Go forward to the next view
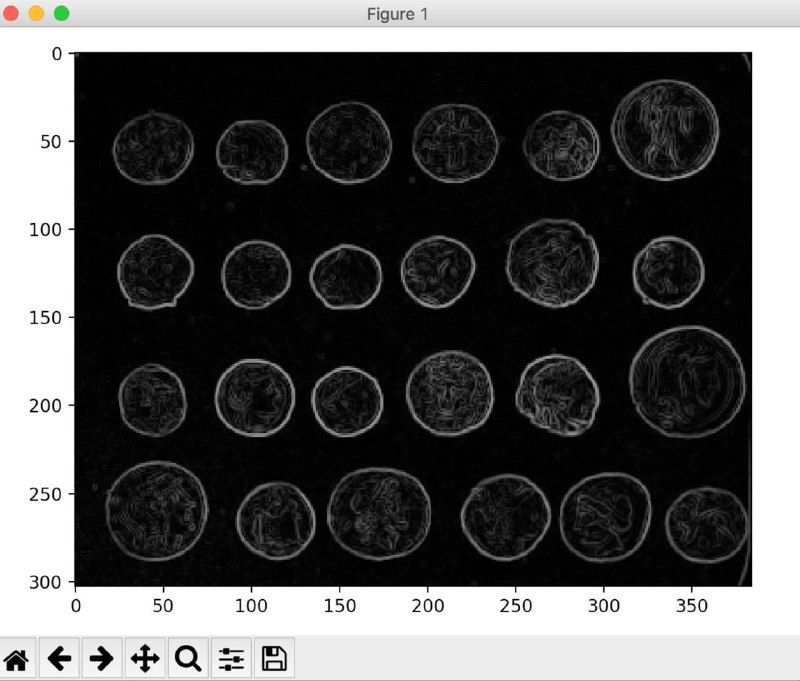Viewport: 800px width, 681px height. tap(102, 659)
